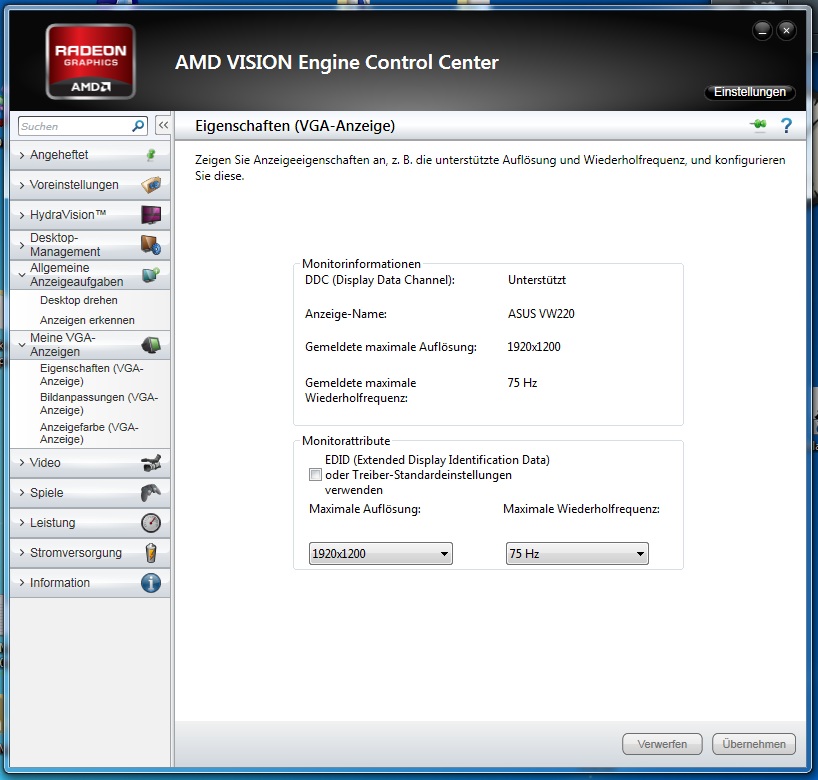Image resolution: width=818 pixels, height=780 pixels.
Task: Open Desktop drehen
Action: tap(79, 301)
